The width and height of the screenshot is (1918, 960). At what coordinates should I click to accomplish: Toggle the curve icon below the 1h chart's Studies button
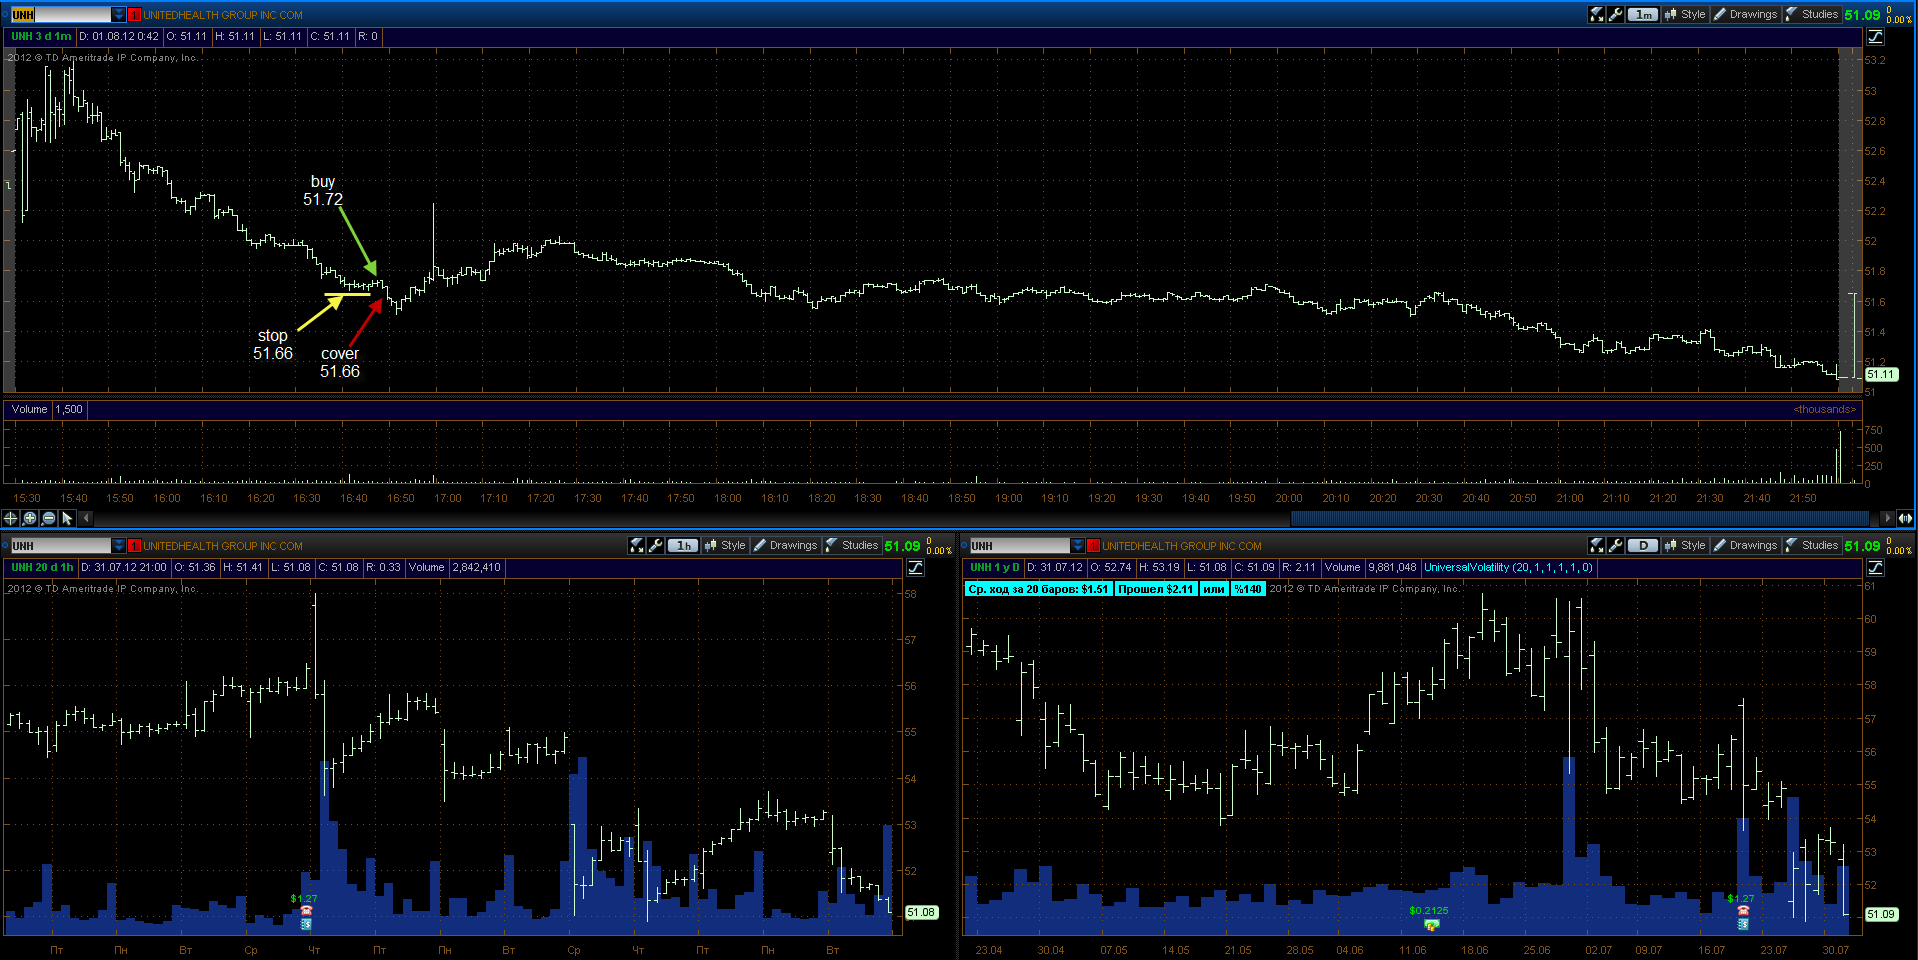click(915, 567)
